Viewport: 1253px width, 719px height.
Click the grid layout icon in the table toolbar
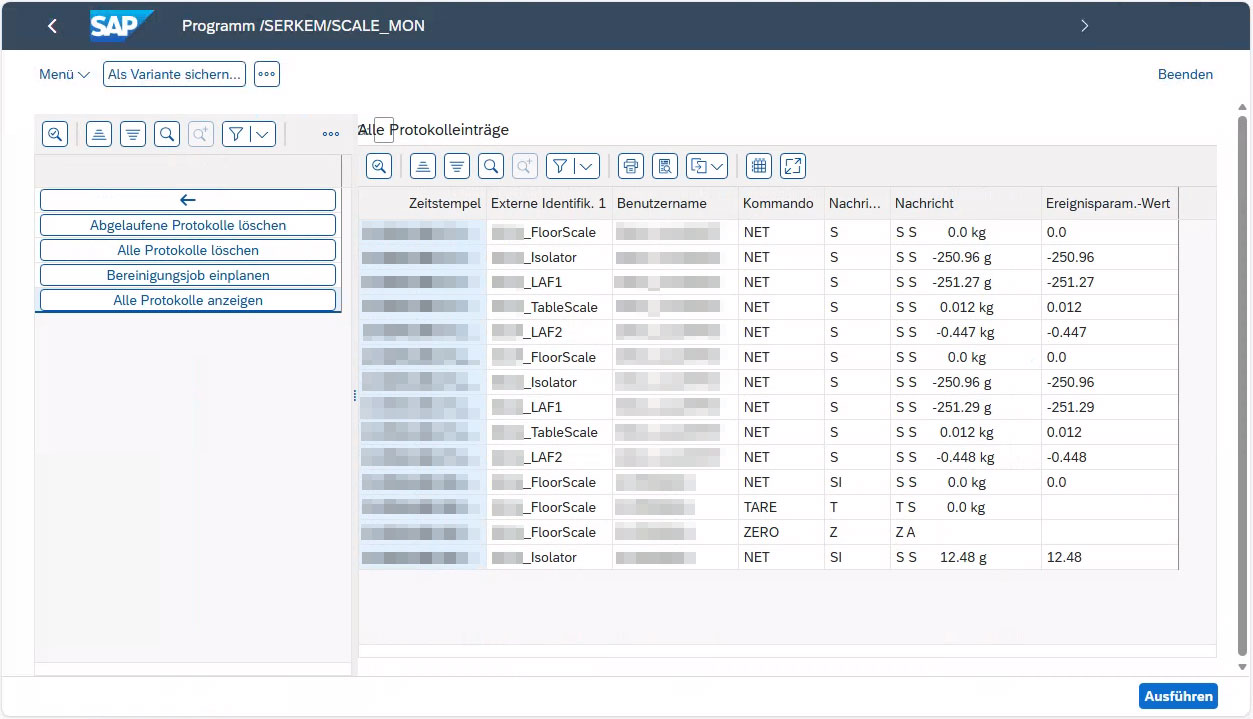pyautogui.click(x=759, y=166)
